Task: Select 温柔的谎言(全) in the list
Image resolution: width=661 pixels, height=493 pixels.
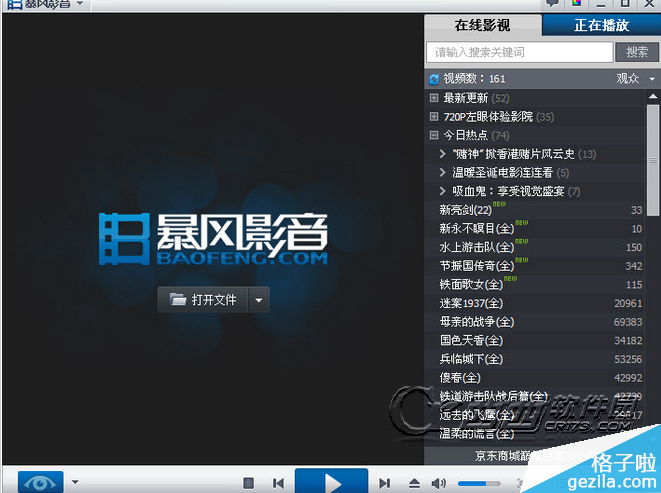Action: [x=535, y=434]
